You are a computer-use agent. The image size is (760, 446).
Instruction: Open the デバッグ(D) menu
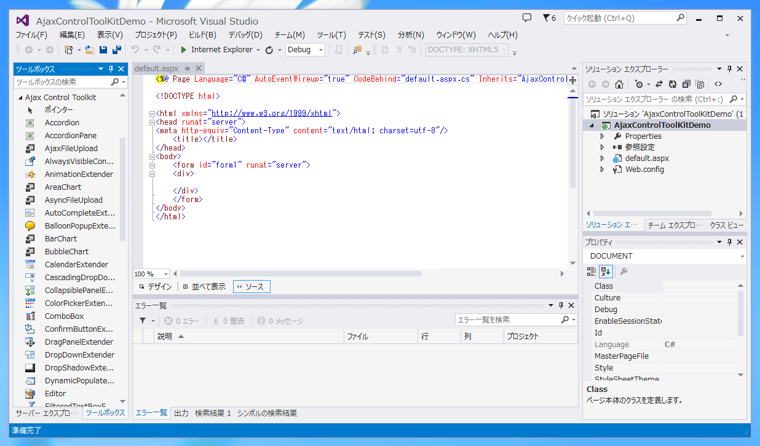(245, 35)
